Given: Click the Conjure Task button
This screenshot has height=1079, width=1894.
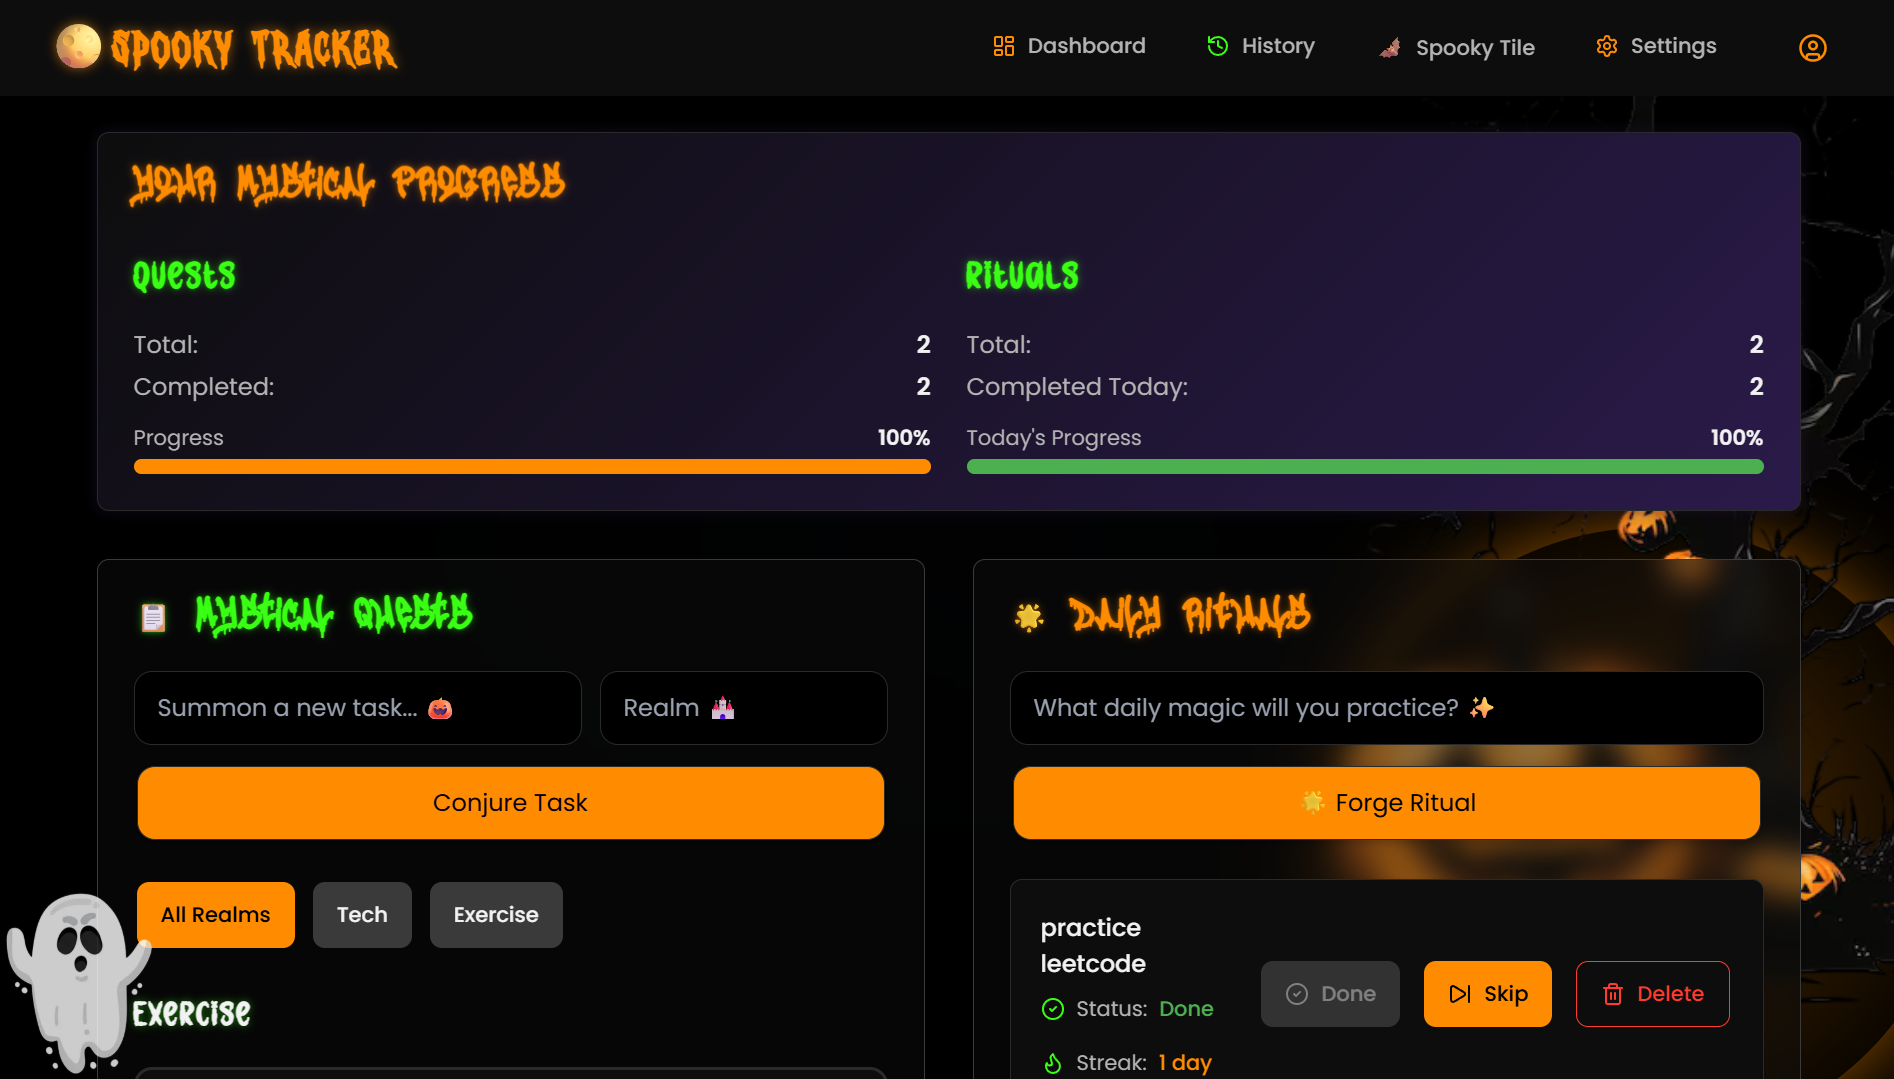Looking at the screenshot, I should tap(511, 803).
